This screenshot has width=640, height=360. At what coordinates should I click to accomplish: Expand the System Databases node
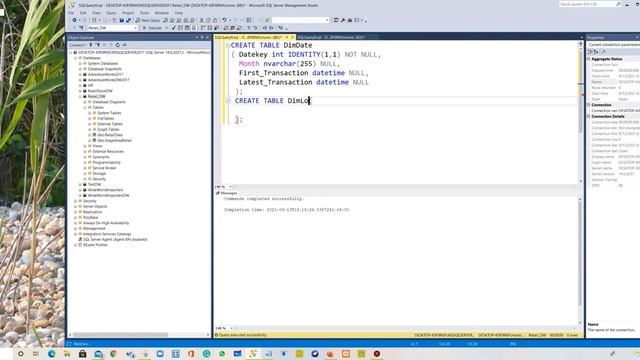click(80, 63)
